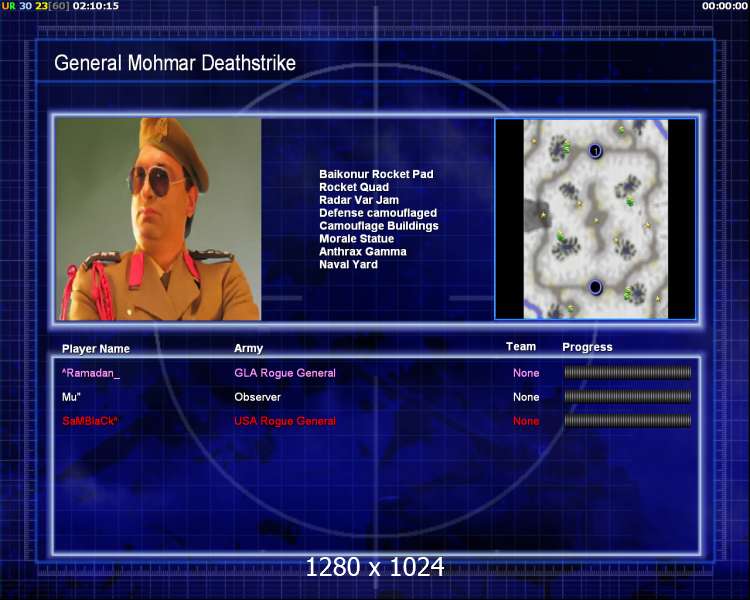
Task: Click Naval Yard entry
Action: click(348, 265)
